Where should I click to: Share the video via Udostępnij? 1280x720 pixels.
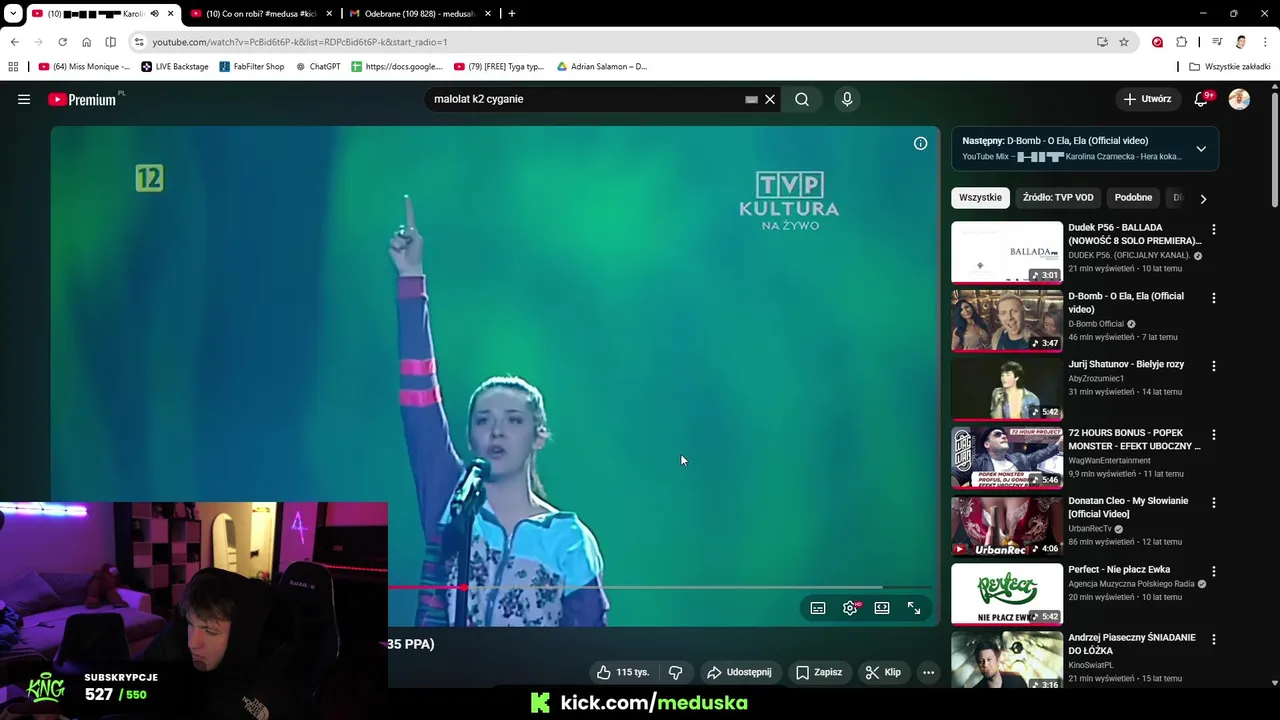[x=739, y=672]
